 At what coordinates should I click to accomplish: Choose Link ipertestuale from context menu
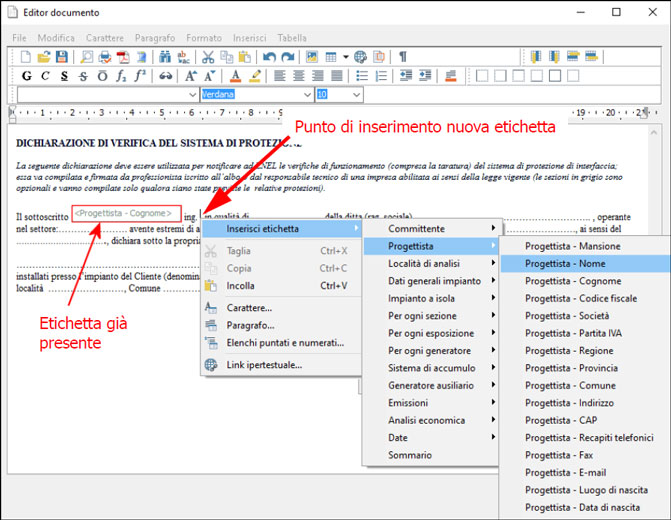coord(282,365)
